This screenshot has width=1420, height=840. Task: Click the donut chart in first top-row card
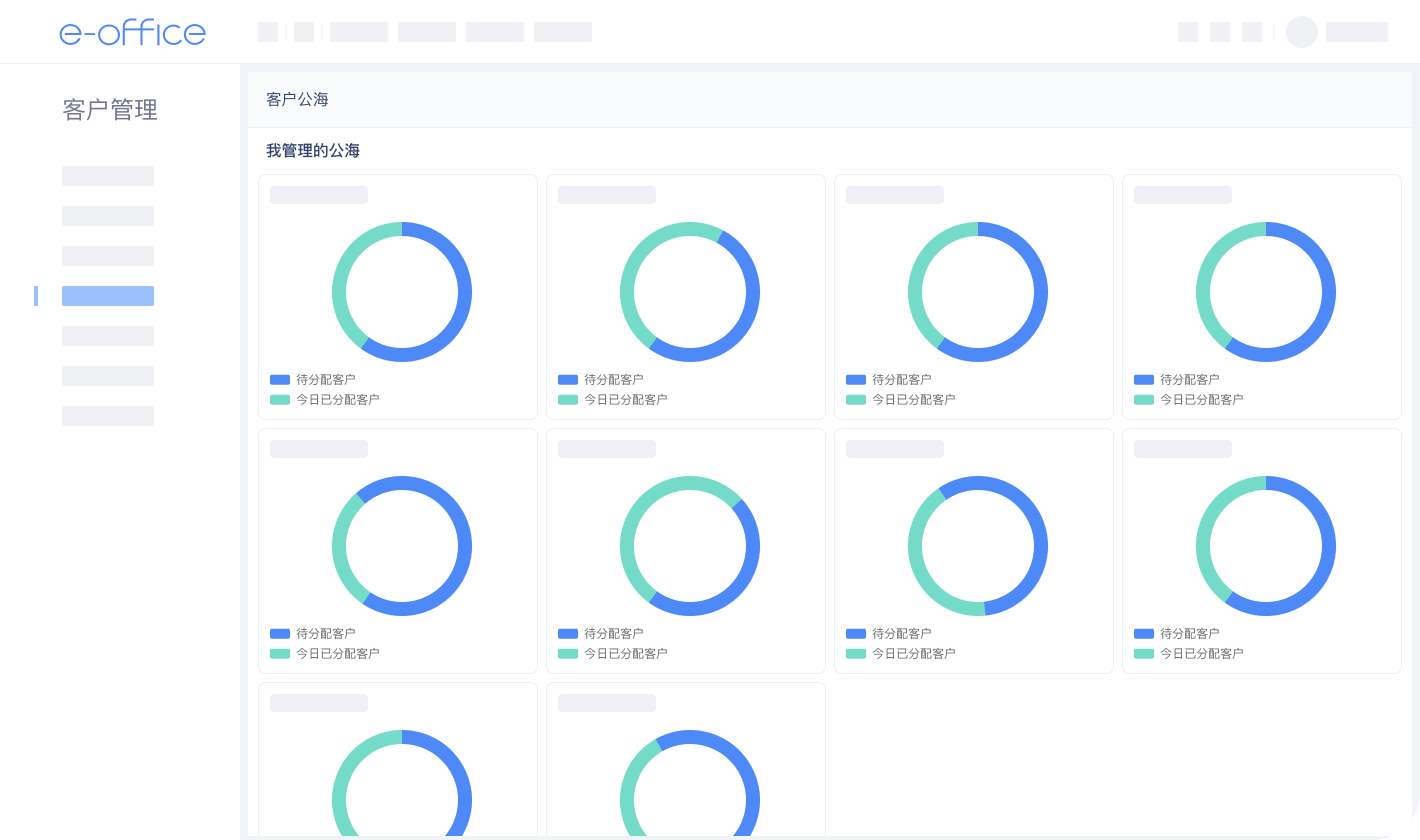tap(402, 292)
